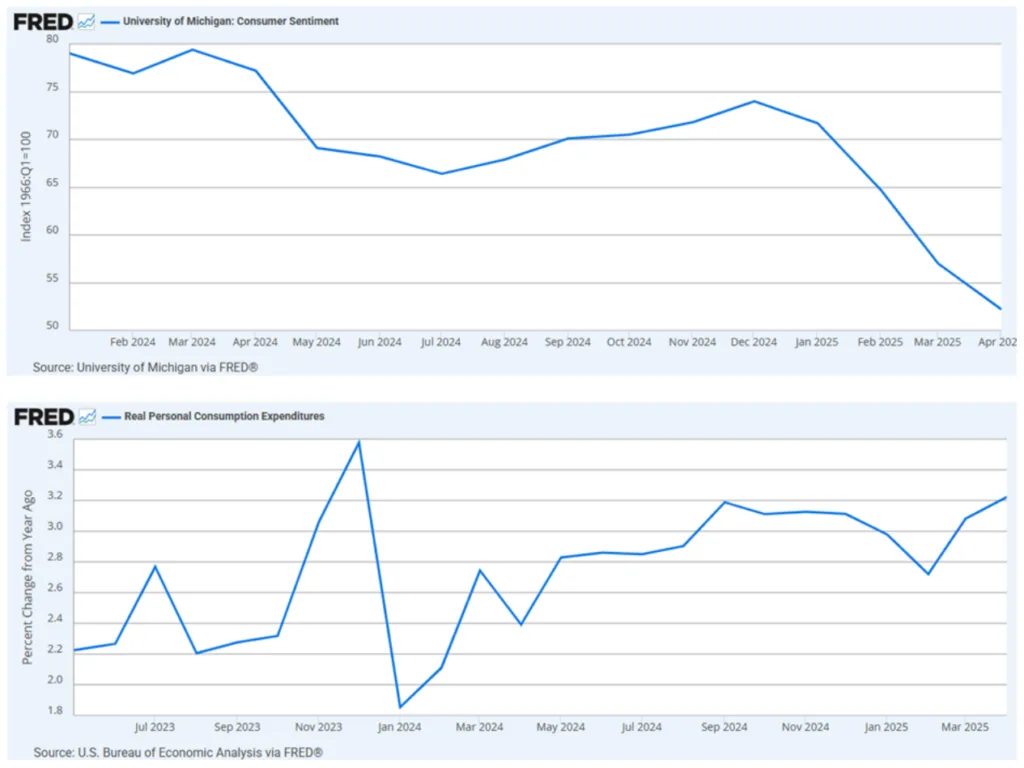Select the Mar 2025 axis label on the bottom chart
1024x768 pixels.
965,727
